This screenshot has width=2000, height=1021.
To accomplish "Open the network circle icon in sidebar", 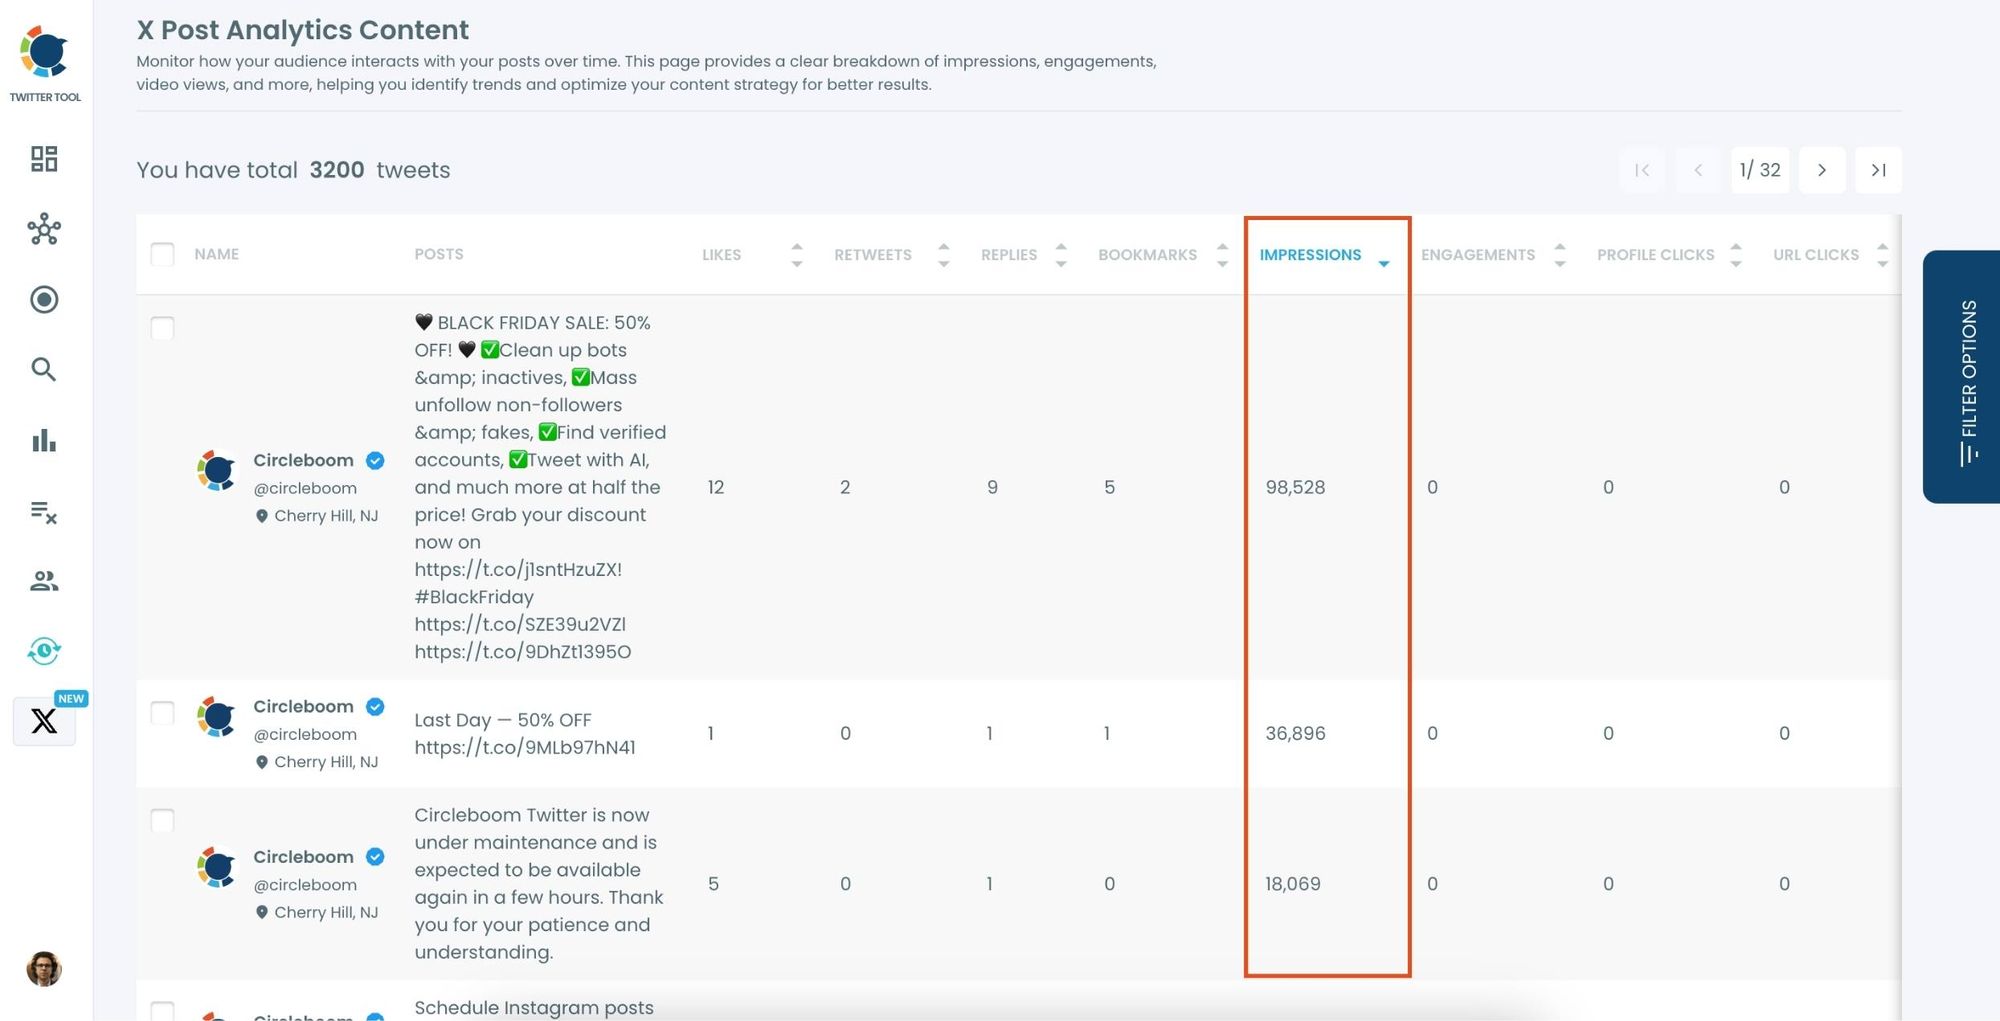I will point(44,229).
